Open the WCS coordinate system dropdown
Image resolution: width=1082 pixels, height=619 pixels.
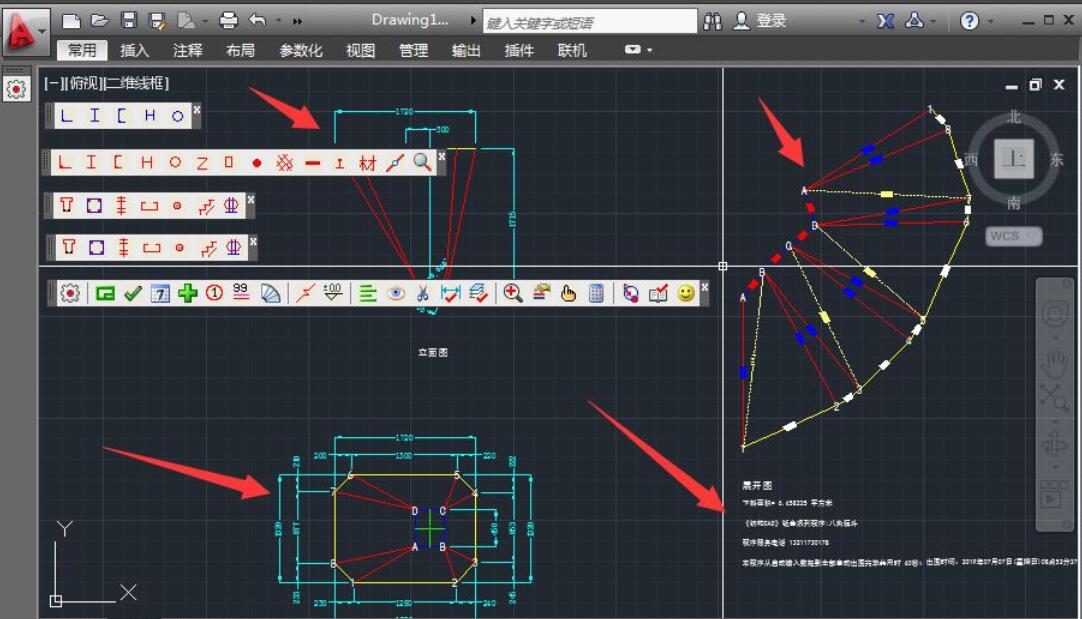[x=1014, y=236]
